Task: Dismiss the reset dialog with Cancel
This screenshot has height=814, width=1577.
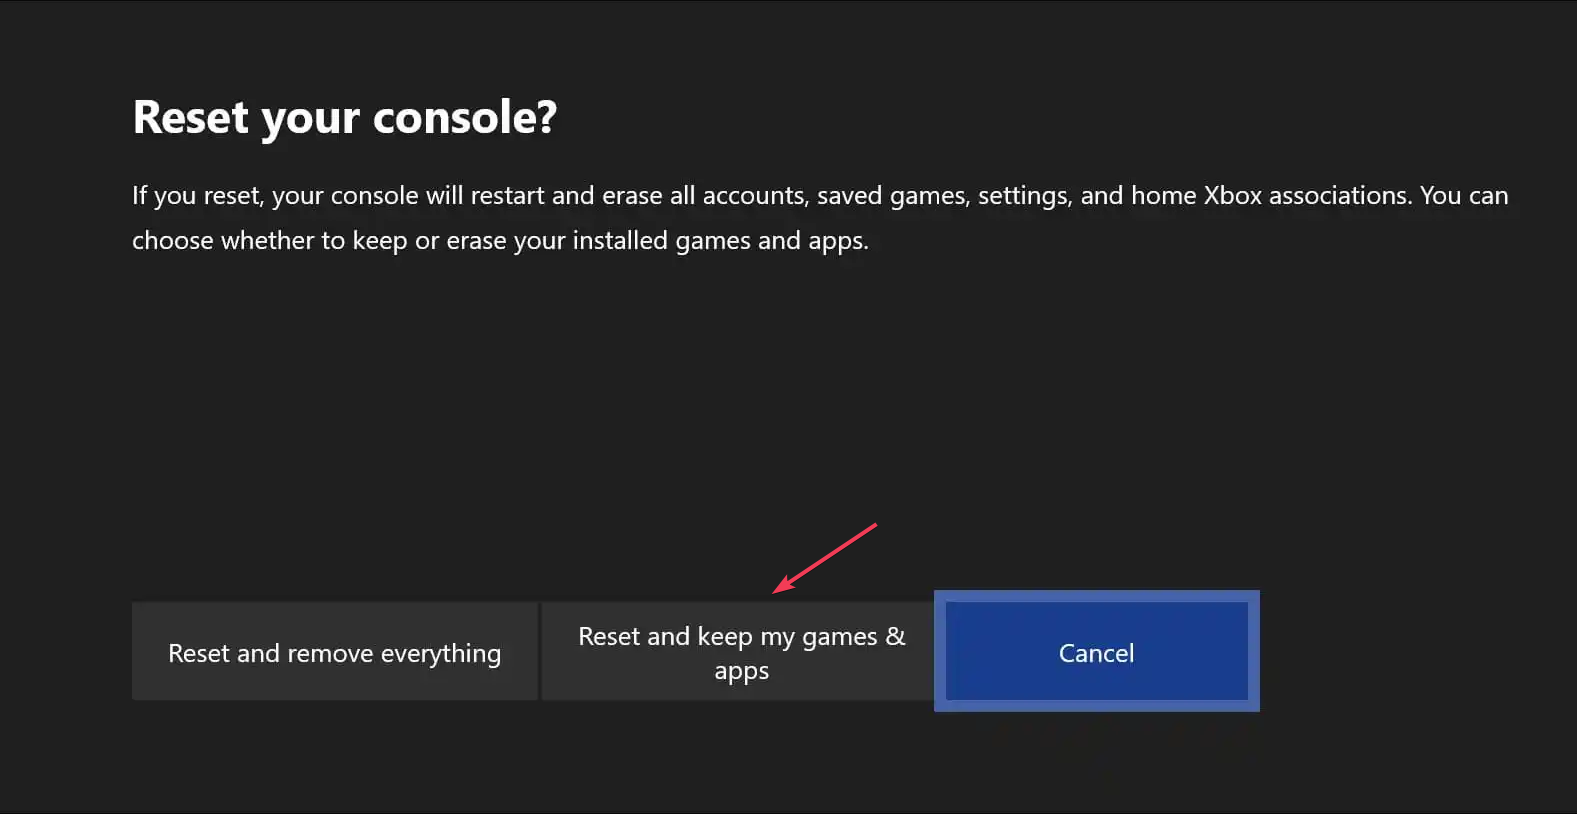Action: tap(1097, 652)
